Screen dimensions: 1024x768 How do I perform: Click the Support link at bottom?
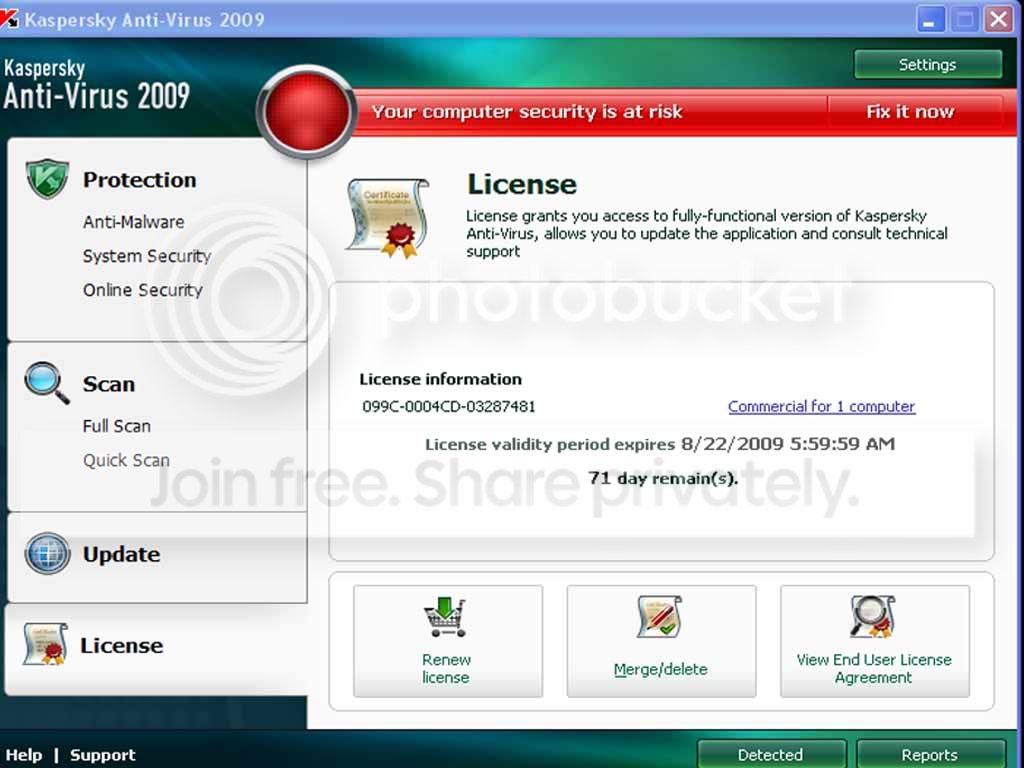pyautogui.click(x=103, y=755)
